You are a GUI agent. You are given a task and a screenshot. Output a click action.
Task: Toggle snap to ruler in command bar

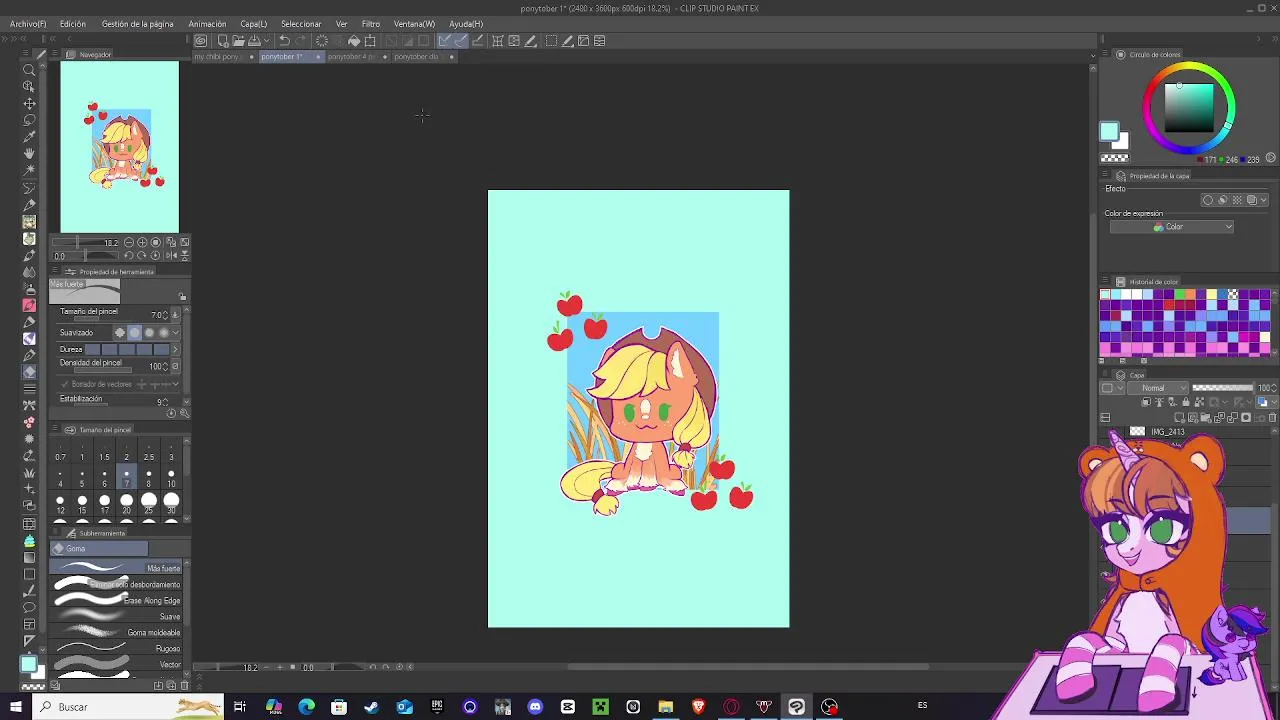coord(444,41)
